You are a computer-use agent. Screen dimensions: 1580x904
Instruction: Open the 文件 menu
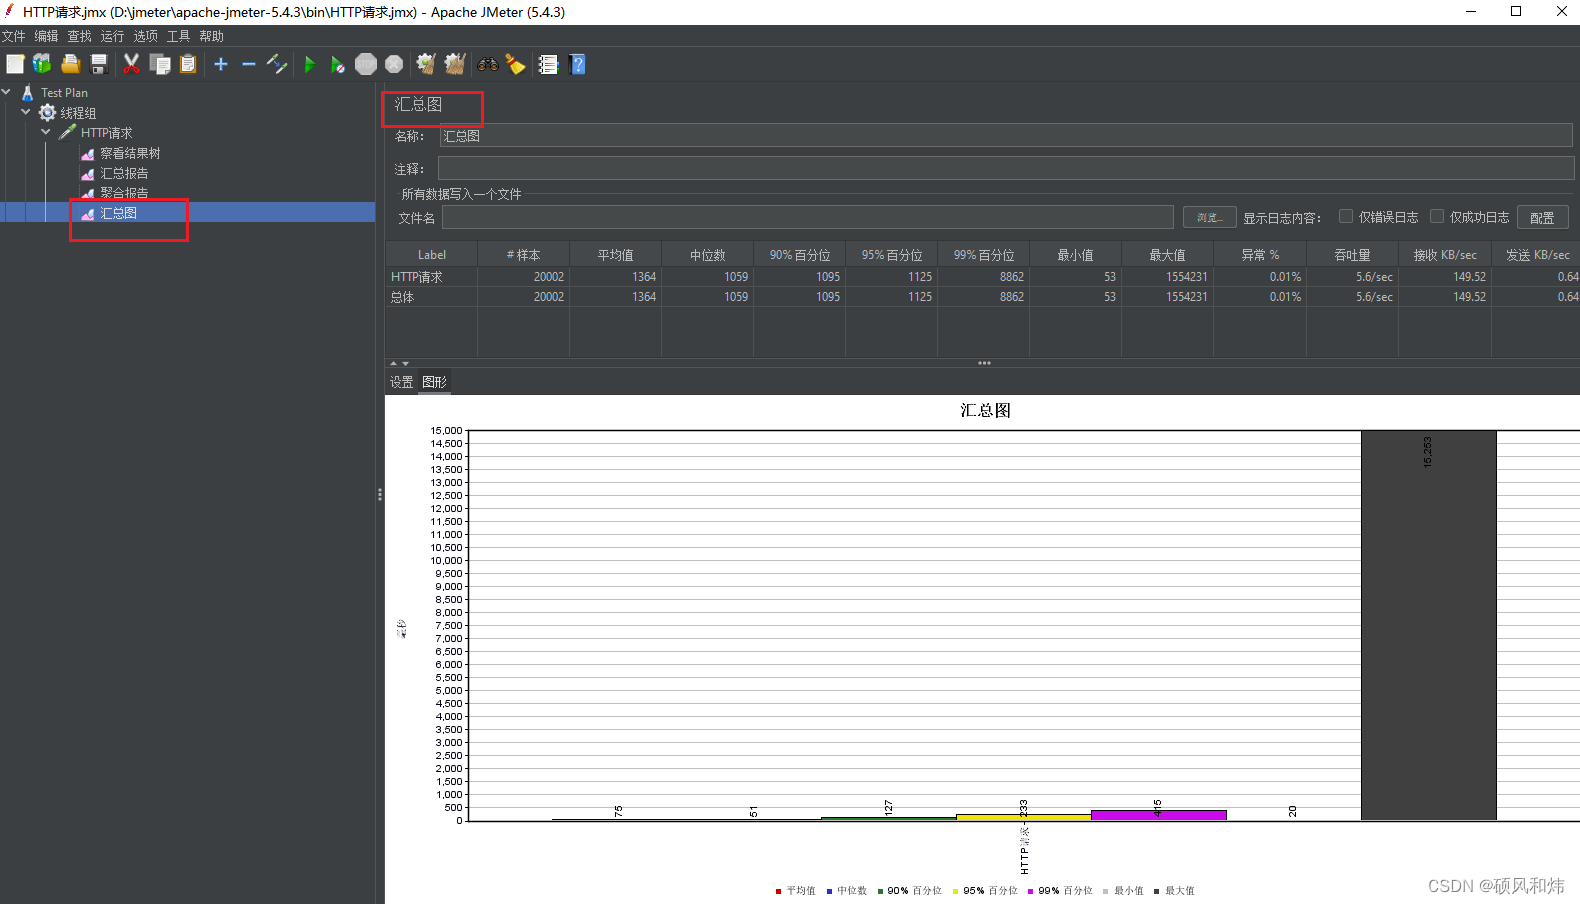coord(13,36)
